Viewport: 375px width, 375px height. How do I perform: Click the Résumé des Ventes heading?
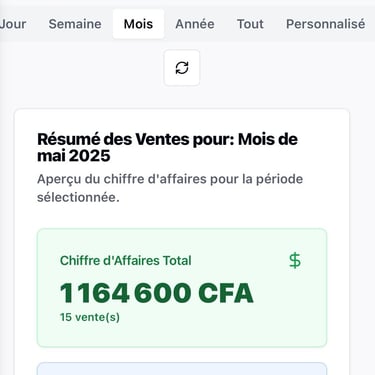pyautogui.click(x=167, y=147)
